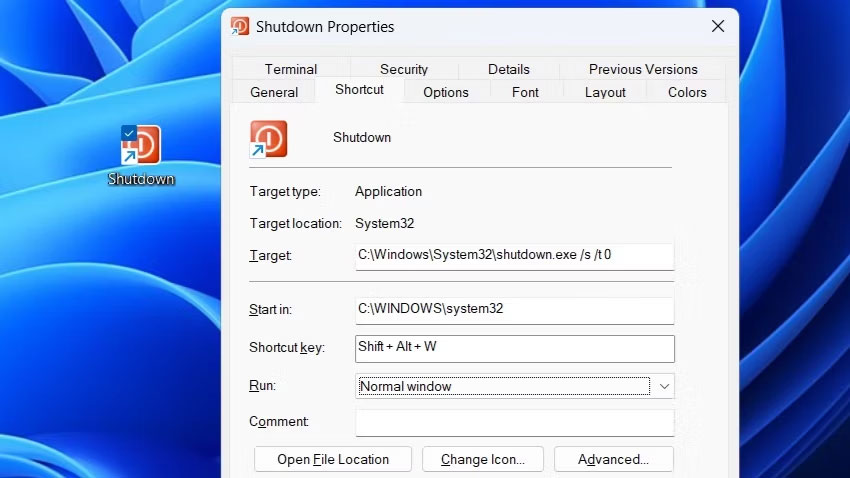Screen dimensions: 850x478
Task: Select the General tab
Action: tap(274, 92)
